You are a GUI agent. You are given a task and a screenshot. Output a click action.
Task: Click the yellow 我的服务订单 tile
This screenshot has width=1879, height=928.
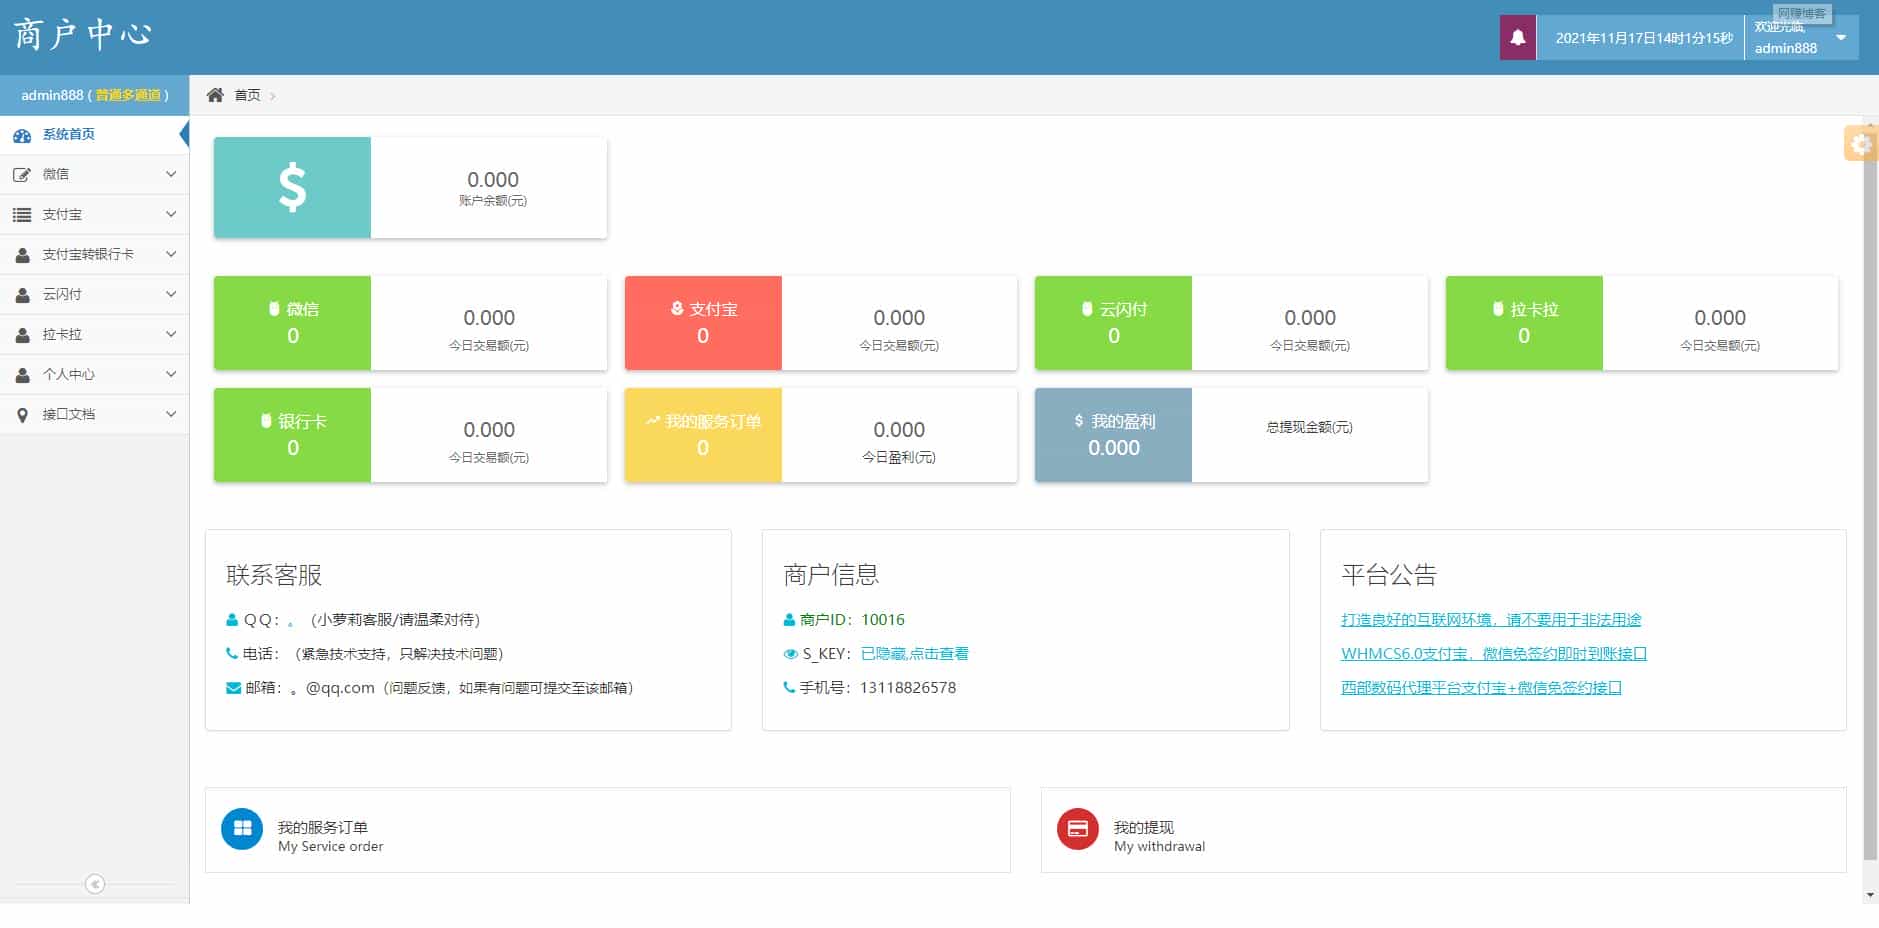[x=703, y=435]
